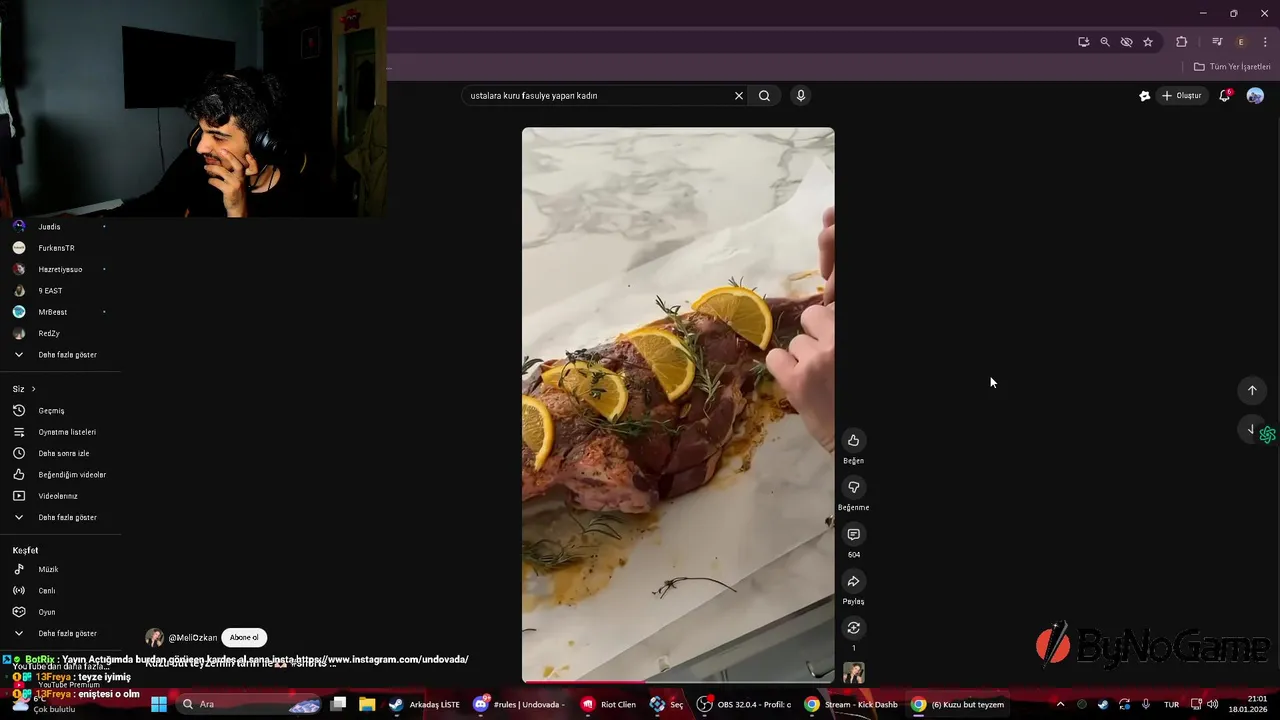Image resolution: width=1280 pixels, height=720 pixels.
Task: Open Steam Arkadaş LİSTE taskbar window
Action: [425, 704]
